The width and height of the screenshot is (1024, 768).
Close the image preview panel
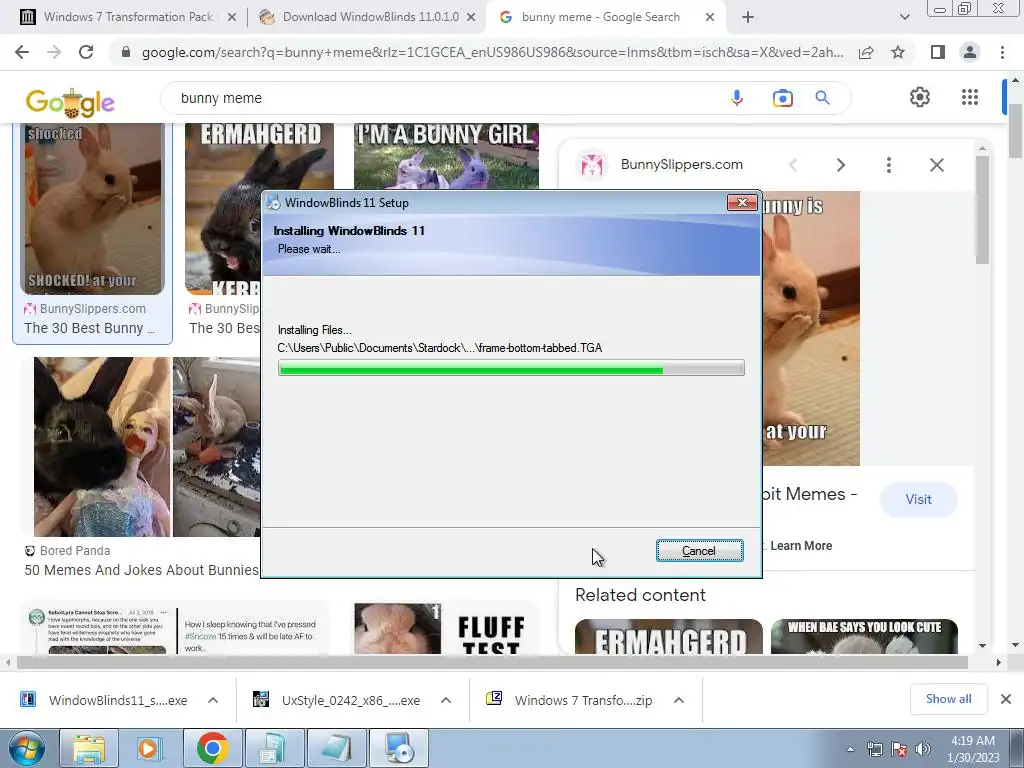(936, 165)
